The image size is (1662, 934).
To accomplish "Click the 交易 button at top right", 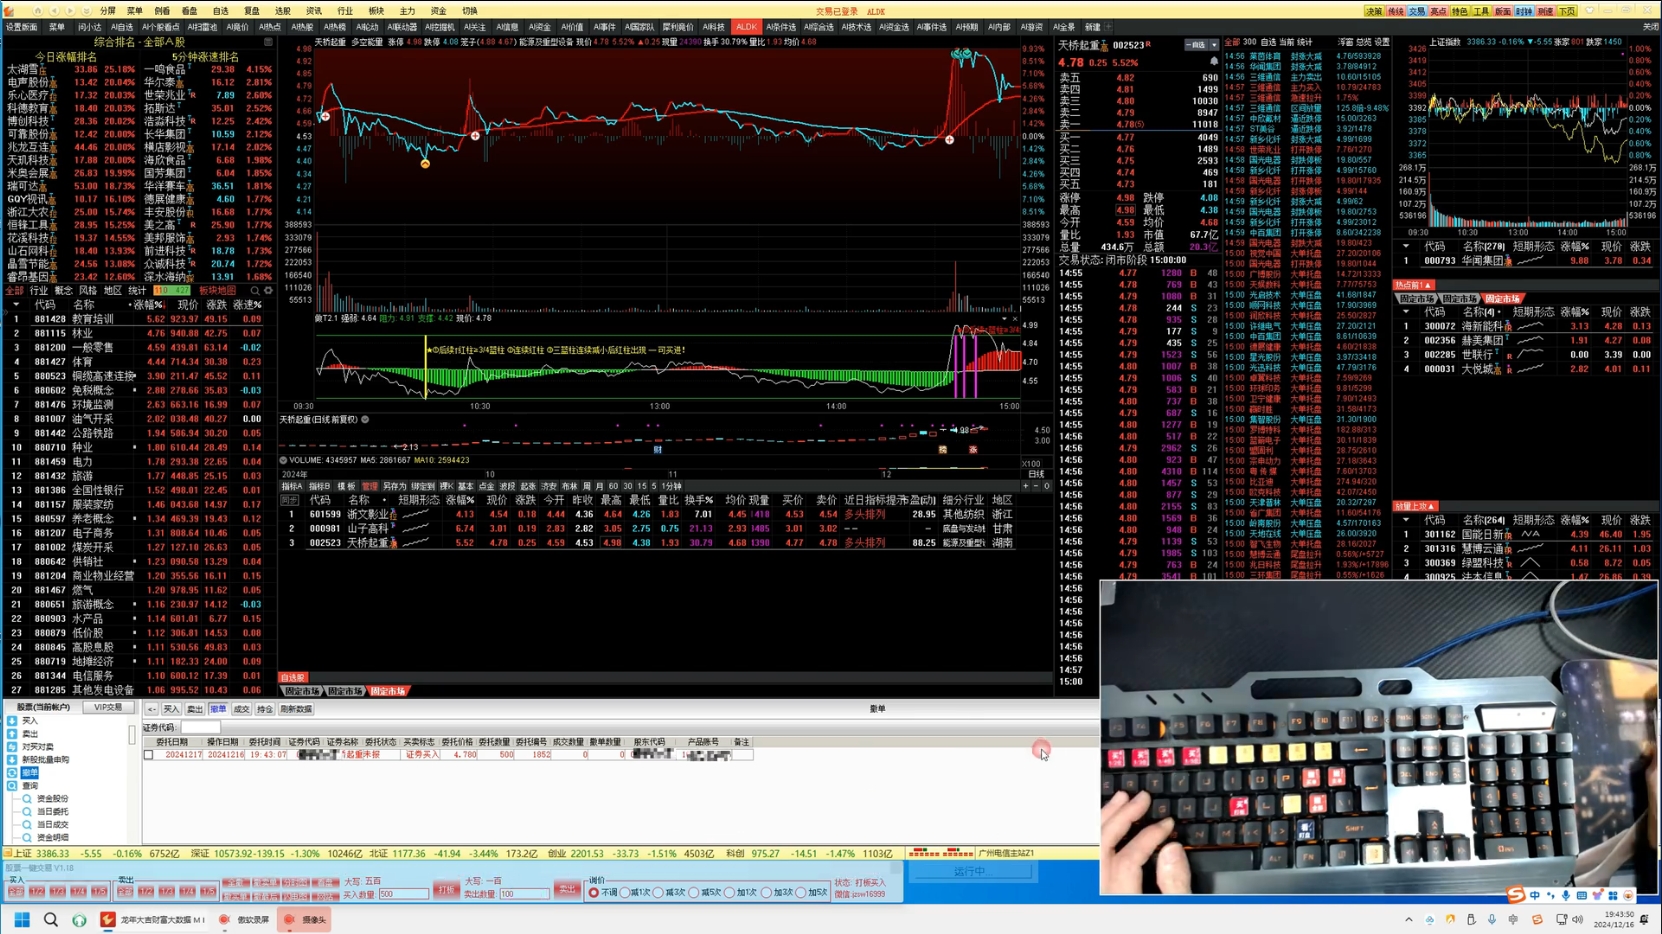I will (x=1417, y=11).
